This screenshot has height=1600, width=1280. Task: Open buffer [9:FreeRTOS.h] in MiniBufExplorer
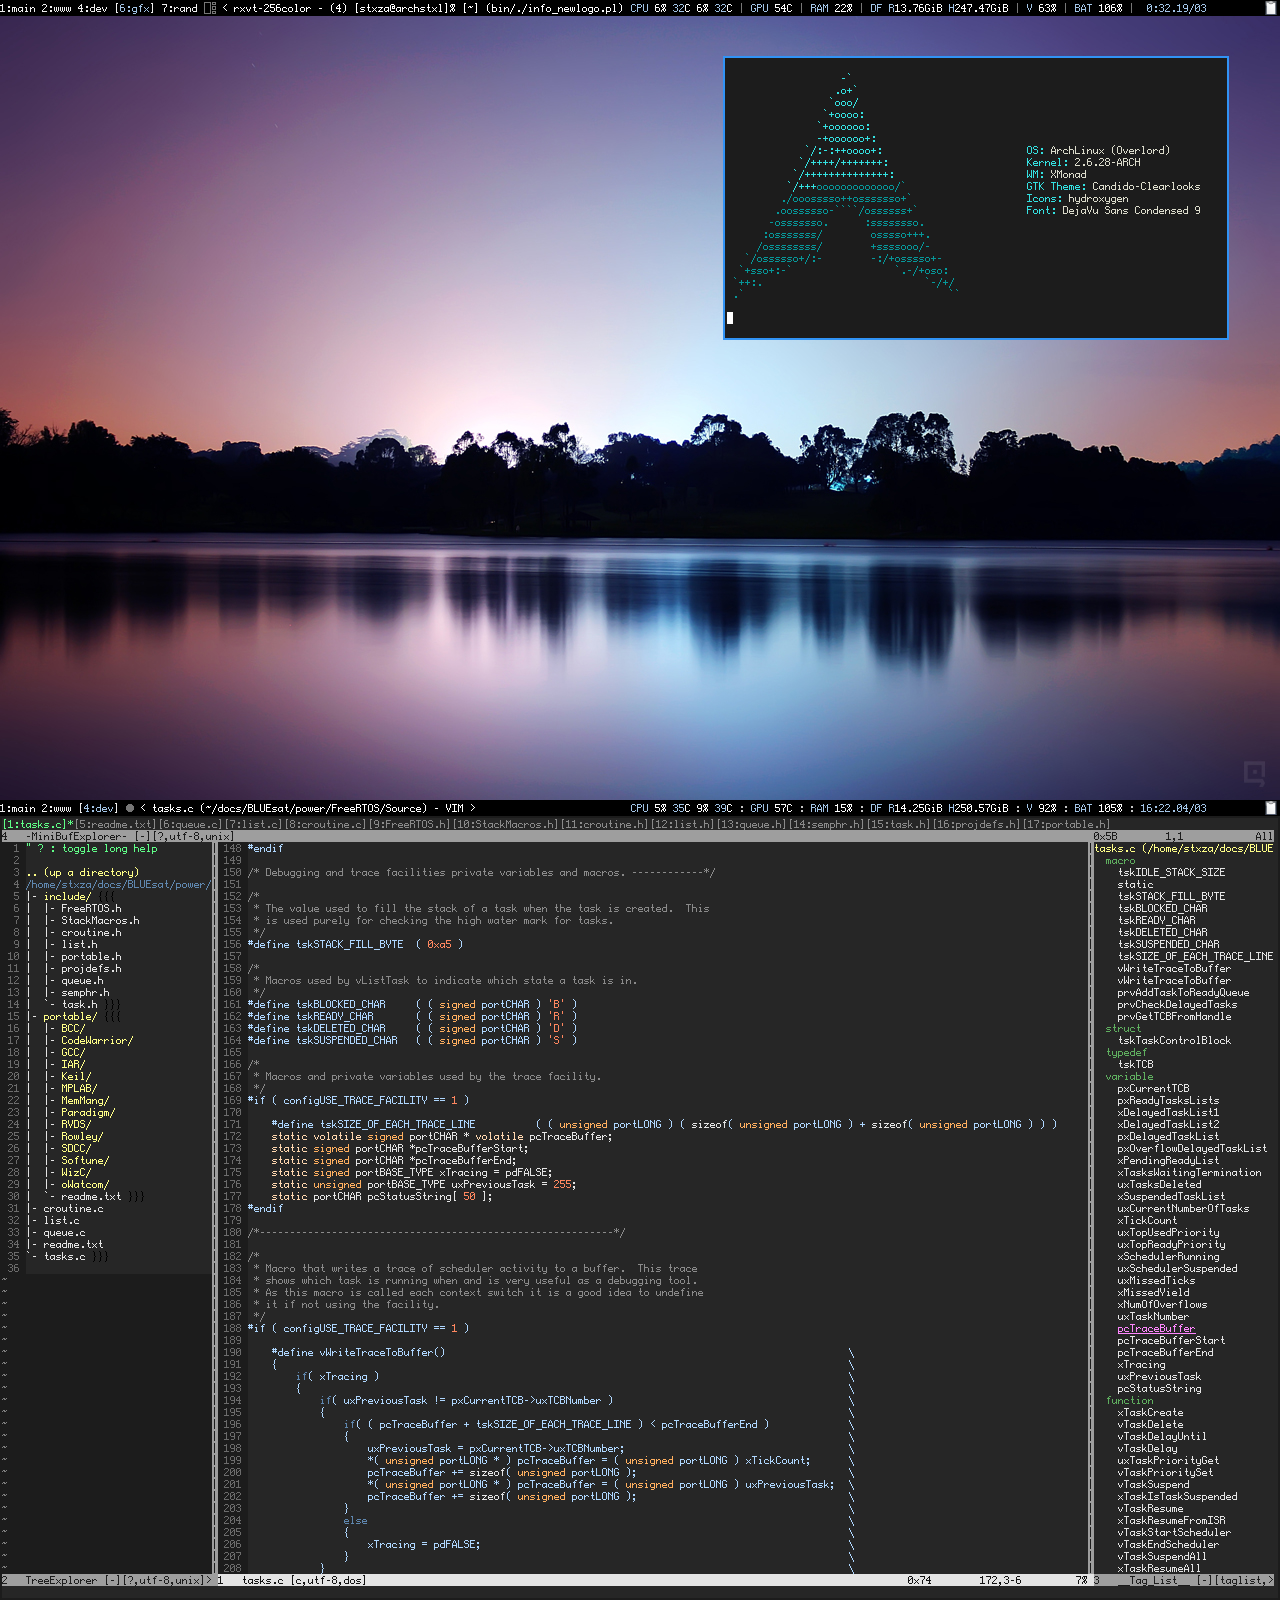(x=410, y=825)
